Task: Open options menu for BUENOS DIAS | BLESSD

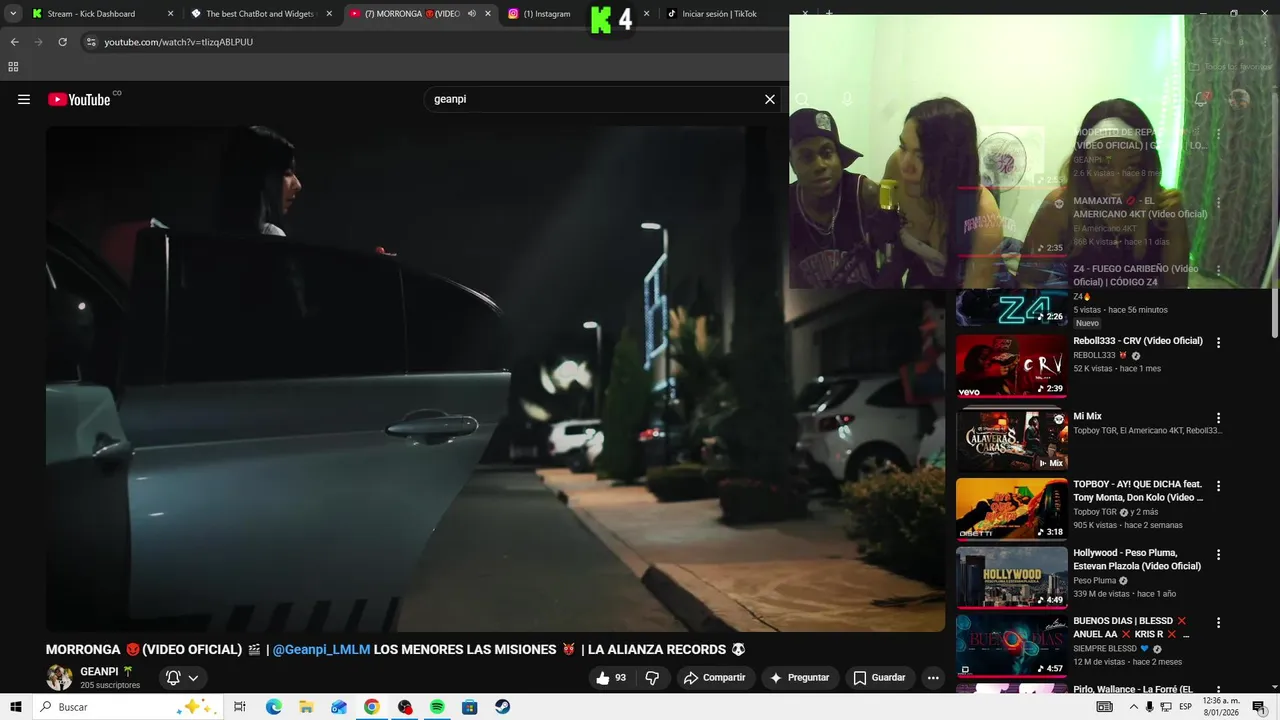Action: click(x=1218, y=622)
